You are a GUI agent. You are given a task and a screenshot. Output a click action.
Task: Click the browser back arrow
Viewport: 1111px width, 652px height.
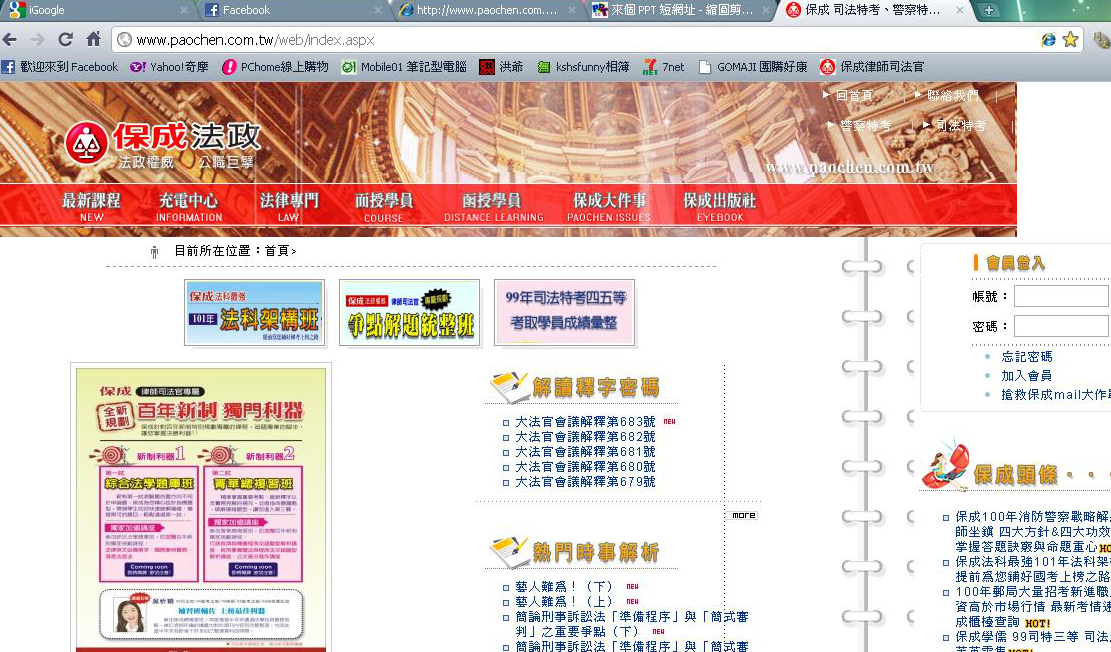point(10,40)
